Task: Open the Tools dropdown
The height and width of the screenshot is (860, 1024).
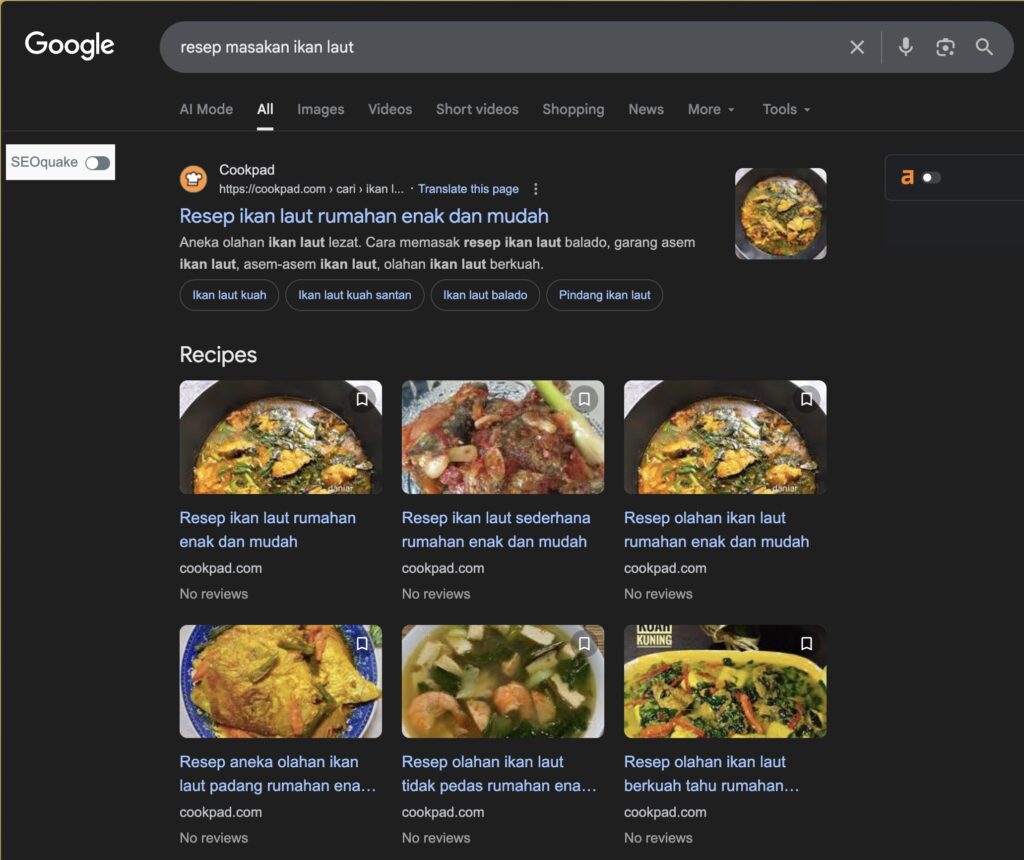Action: click(x=786, y=109)
